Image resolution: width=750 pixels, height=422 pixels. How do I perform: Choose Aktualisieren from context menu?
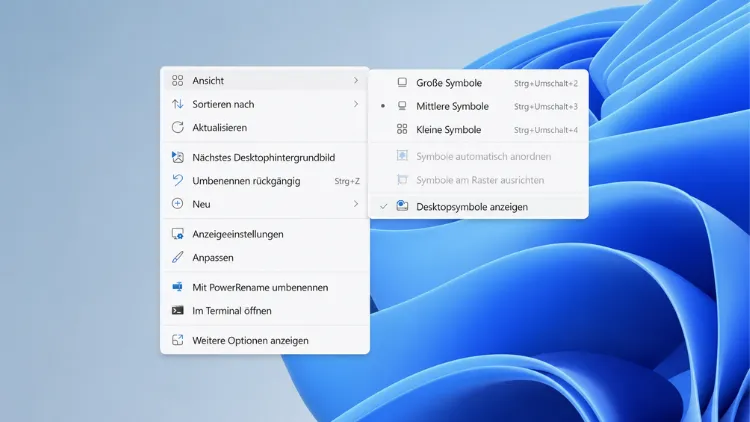tap(265, 128)
